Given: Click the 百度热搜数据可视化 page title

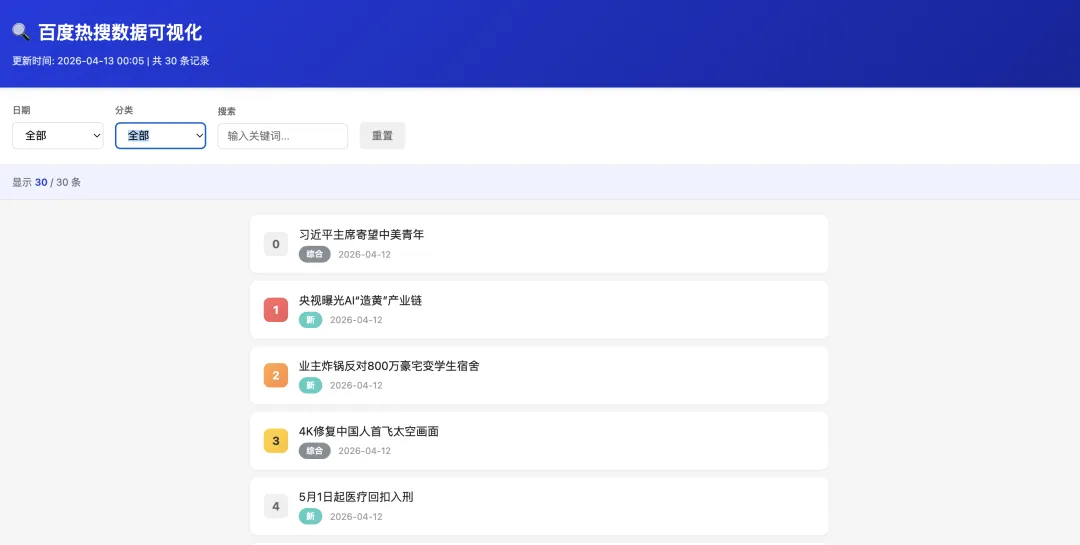Looking at the screenshot, I should click(x=120, y=32).
